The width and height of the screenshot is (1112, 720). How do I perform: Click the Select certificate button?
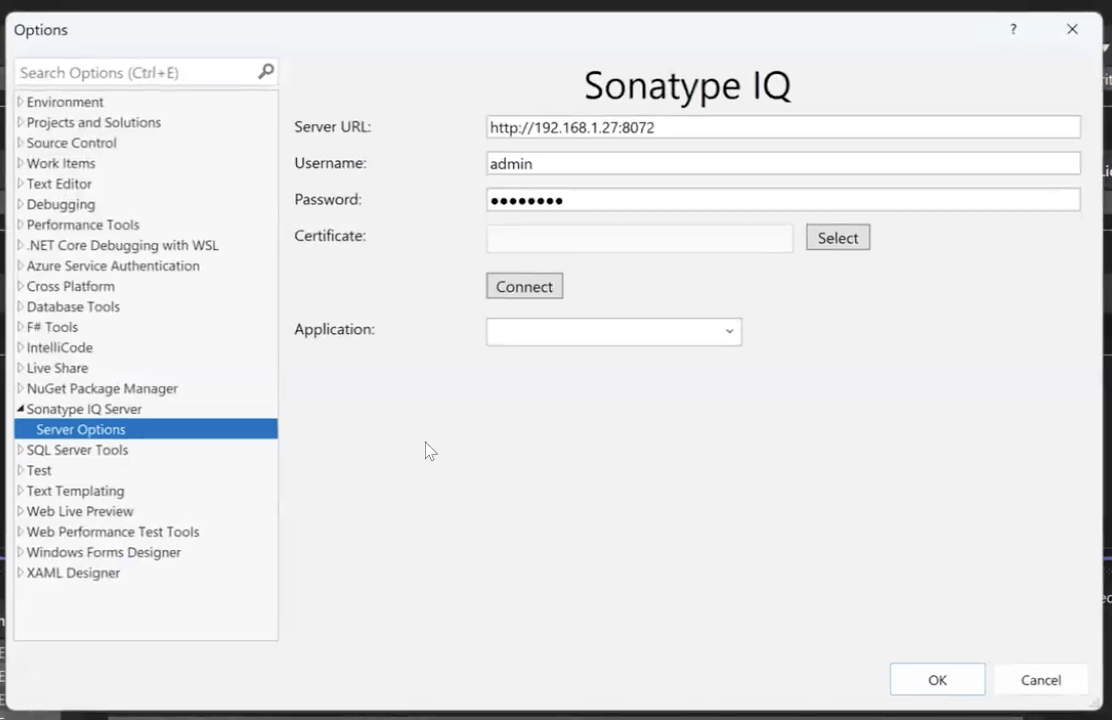838,238
